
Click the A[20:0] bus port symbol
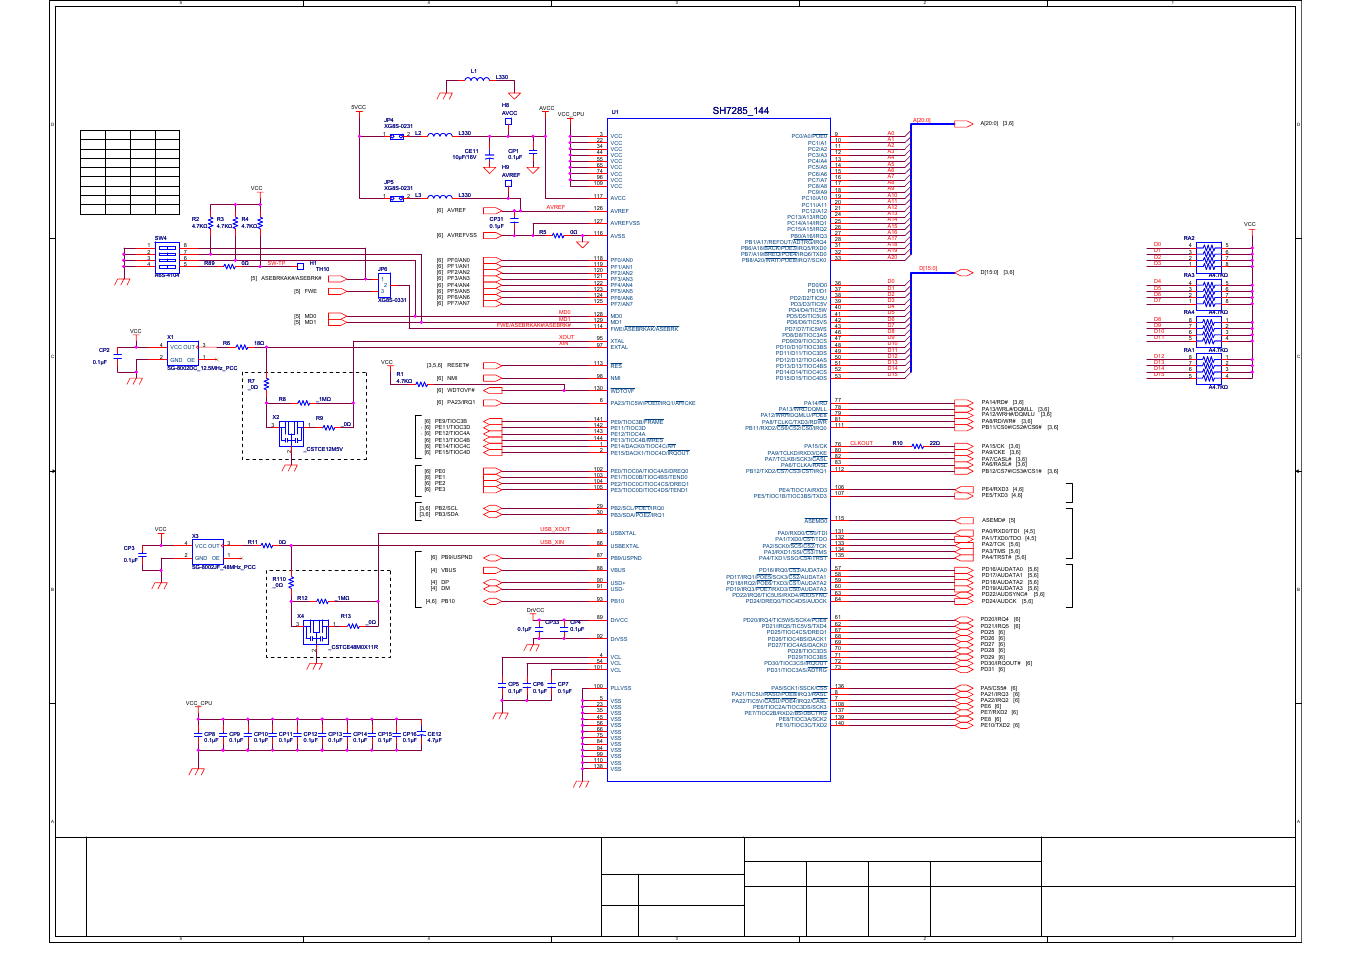coord(963,124)
